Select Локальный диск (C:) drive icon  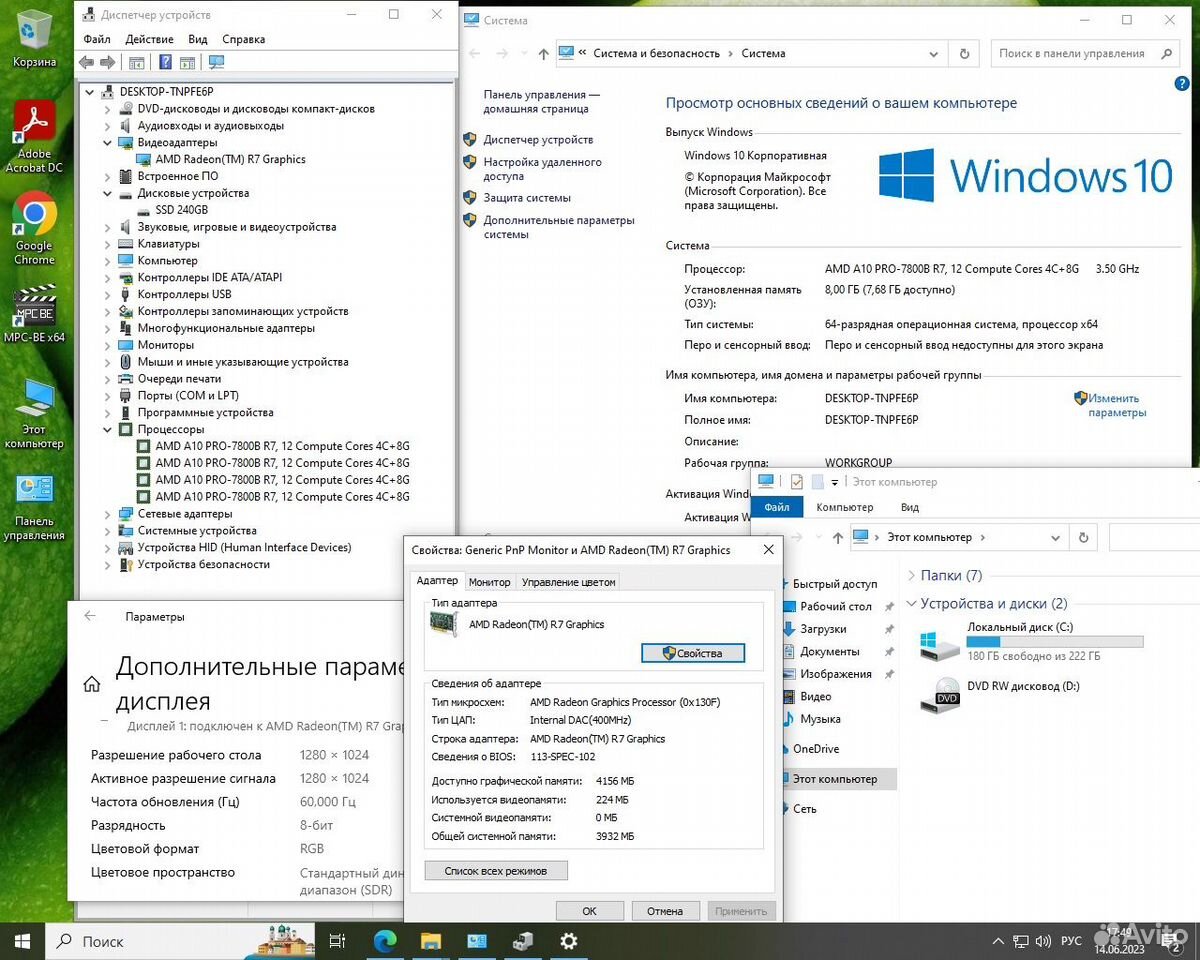(x=941, y=645)
